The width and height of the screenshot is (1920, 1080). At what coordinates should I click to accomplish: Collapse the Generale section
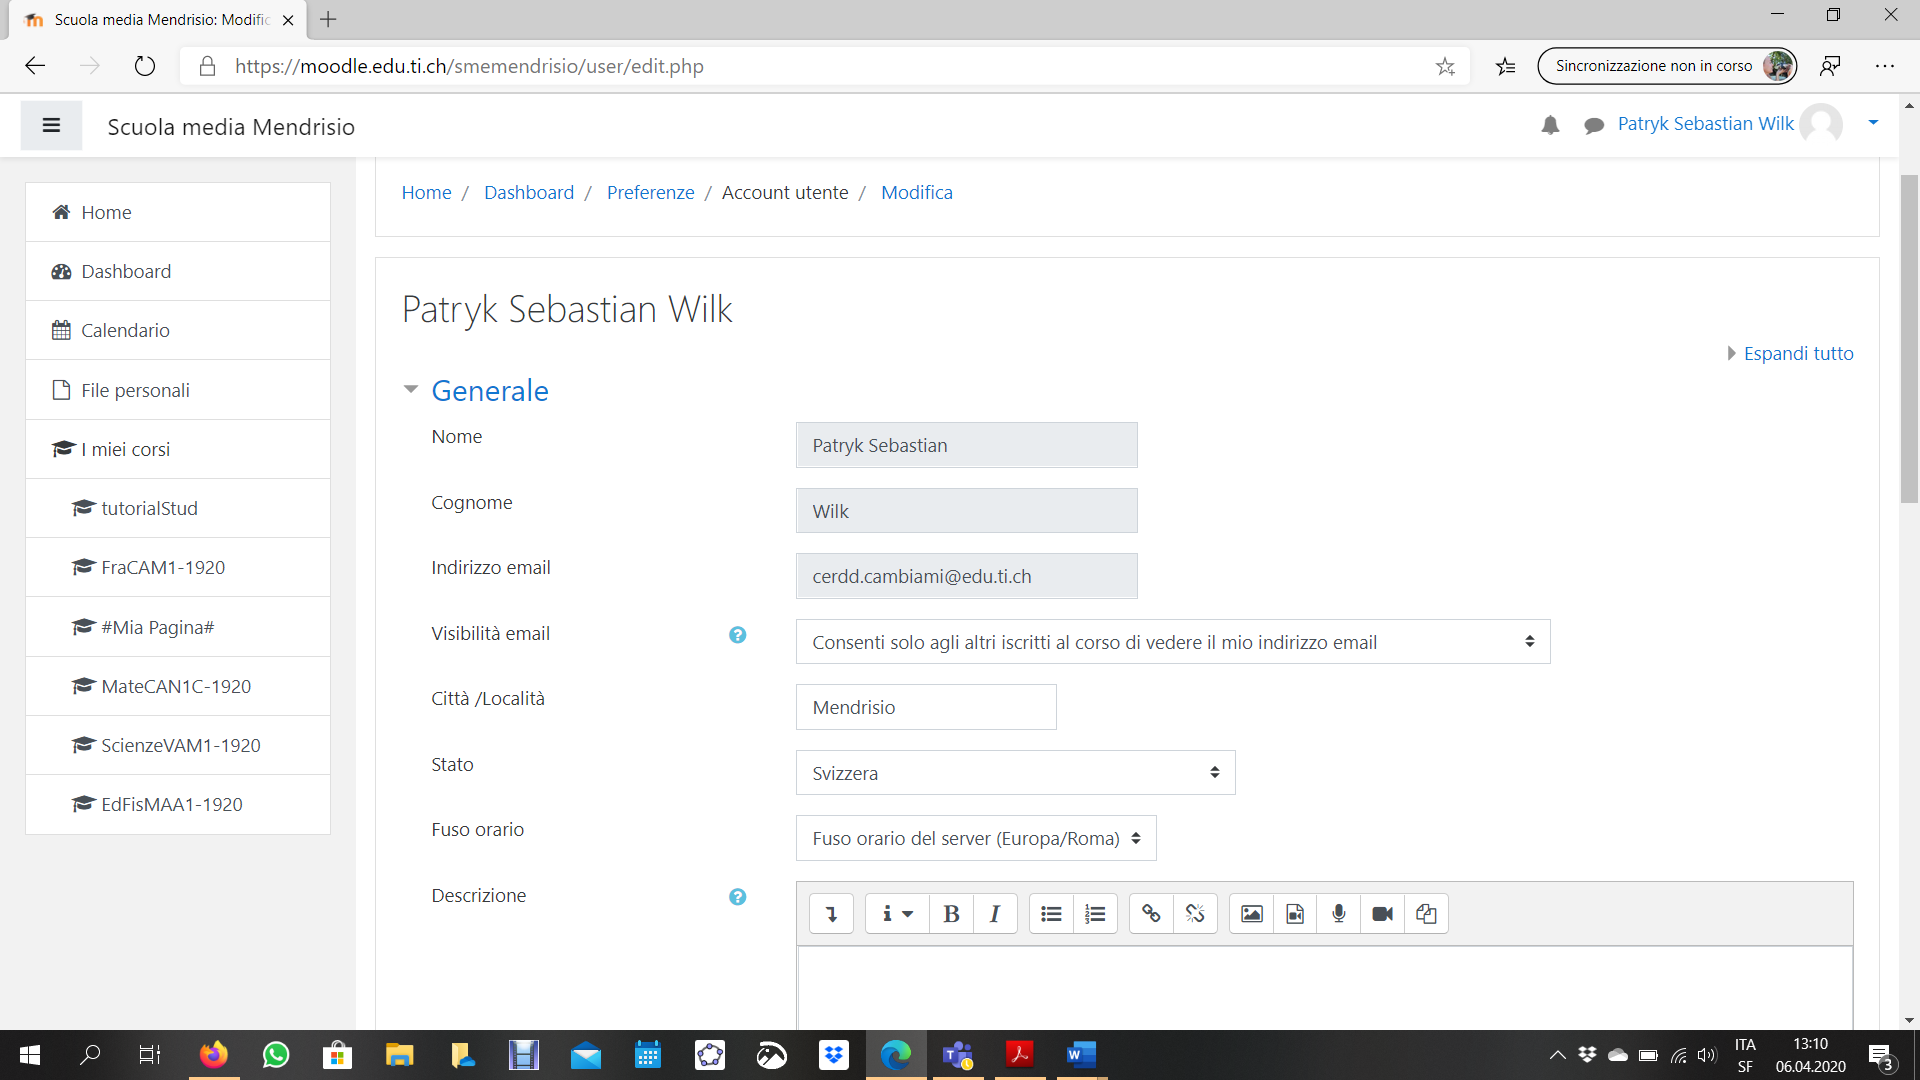click(x=489, y=391)
